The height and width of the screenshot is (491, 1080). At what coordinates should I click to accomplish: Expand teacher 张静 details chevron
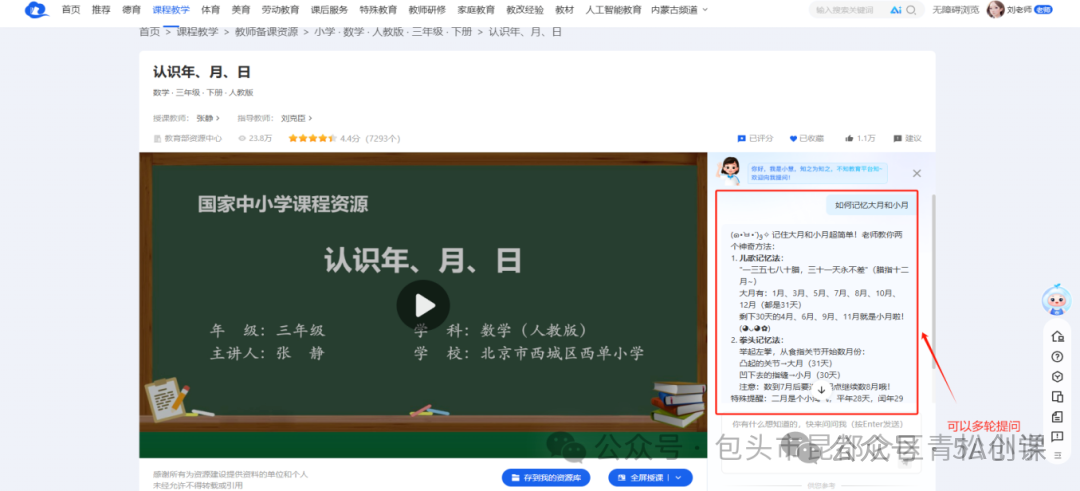tap(219, 118)
